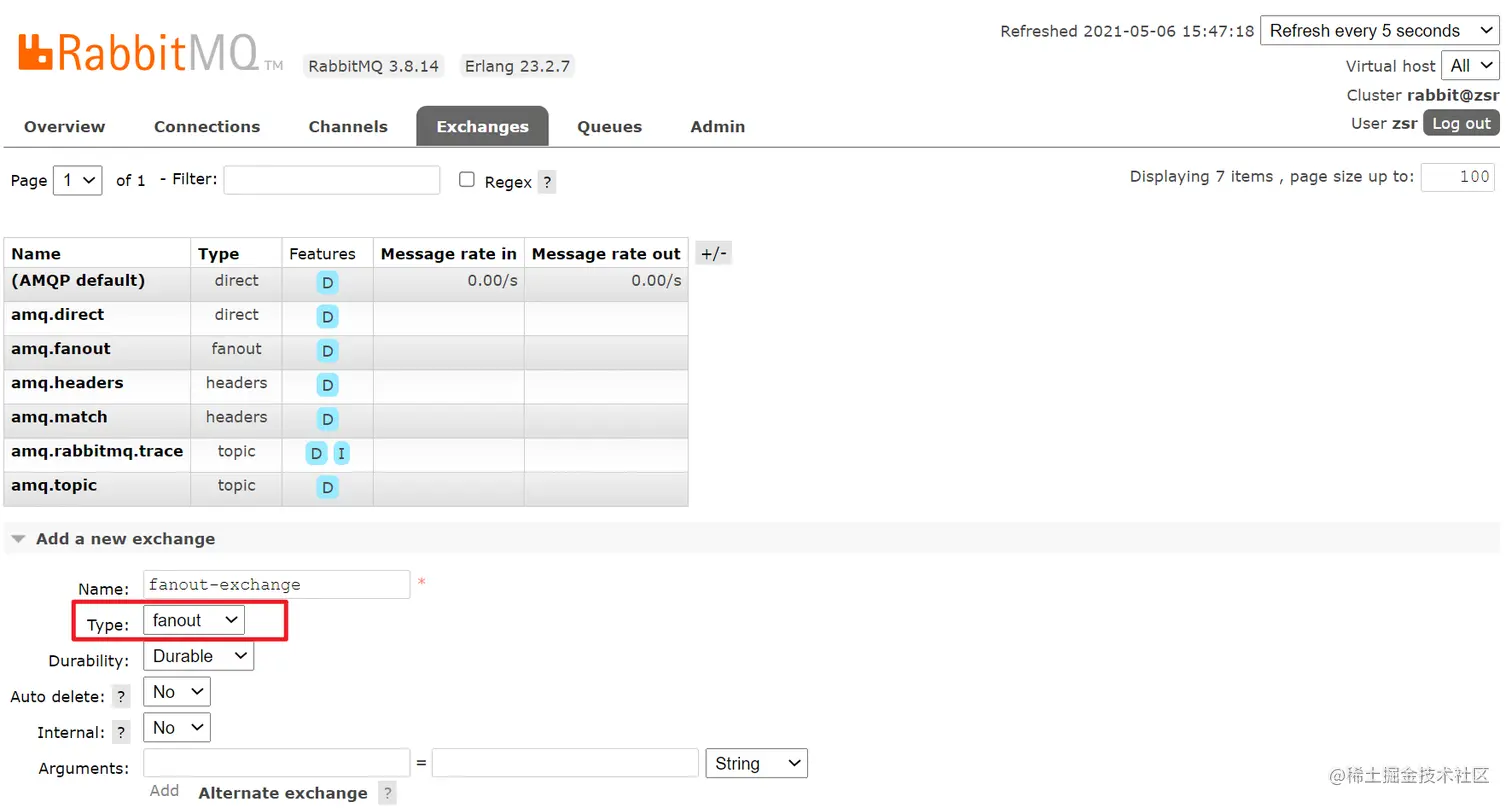Click the Log out button
Image resolution: width=1512 pixels, height=808 pixels.
coord(1461,123)
